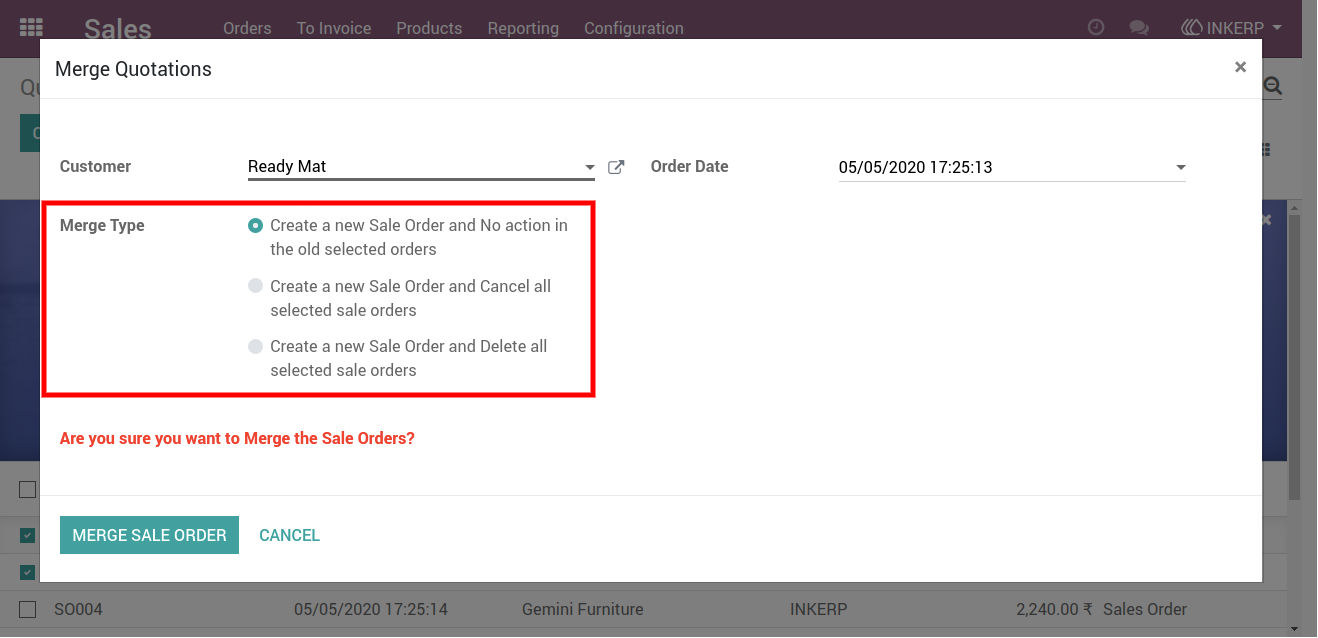Click the 'Sales Order' status cell
This screenshot has width=1318, height=638.
(x=1145, y=609)
